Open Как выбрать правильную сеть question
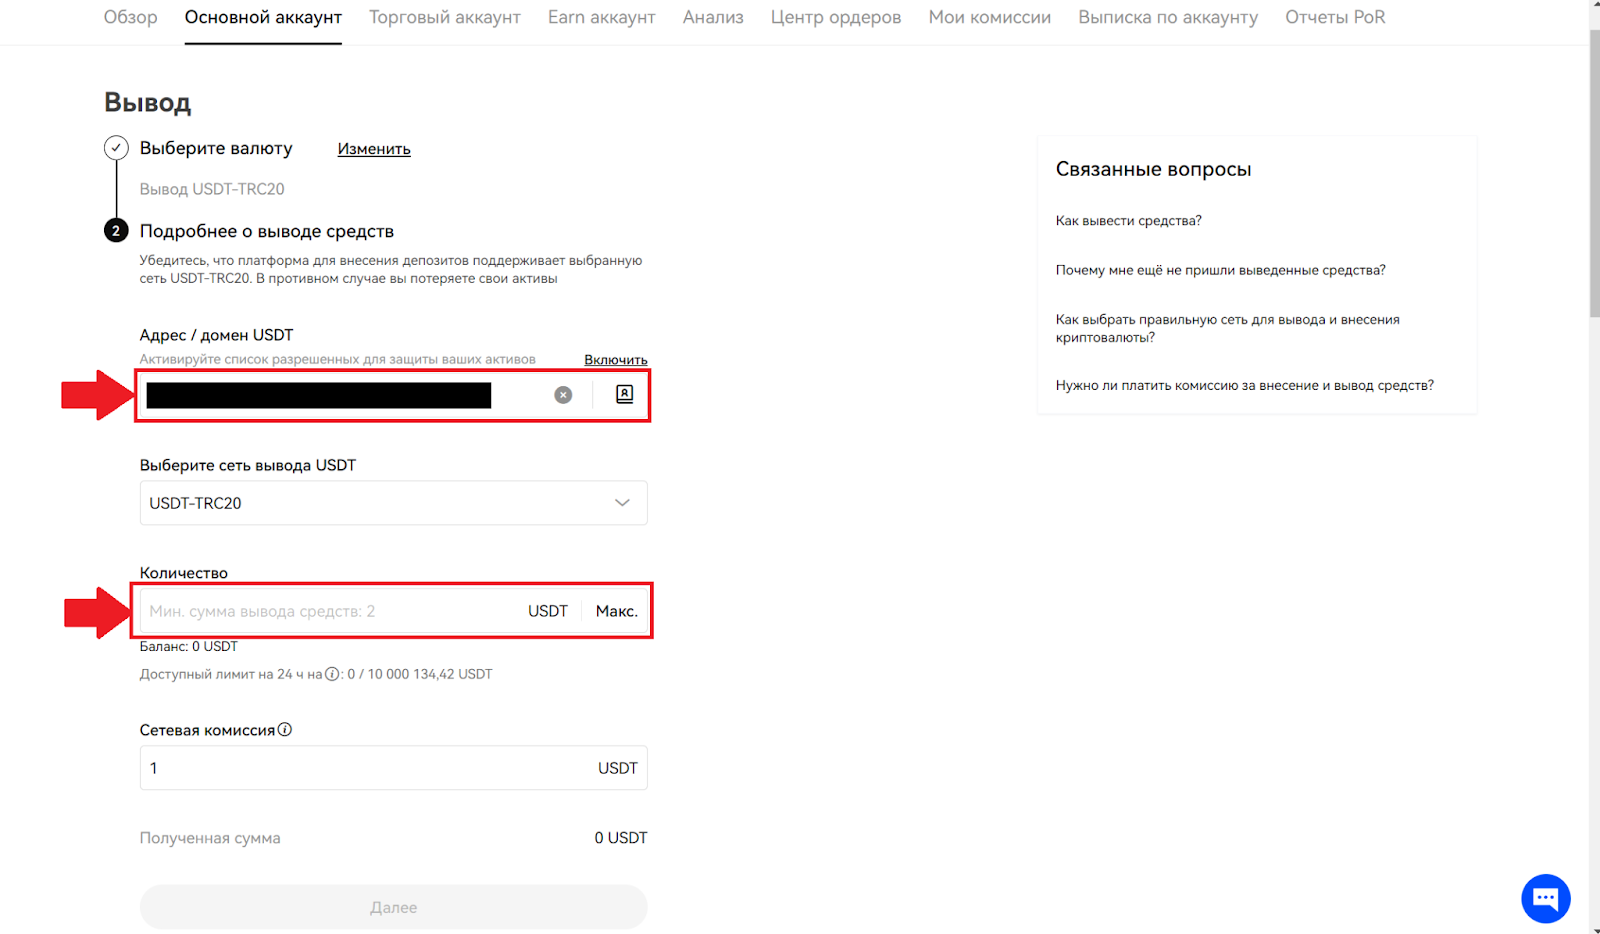This screenshot has height=934, width=1600. coord(1228,328)
